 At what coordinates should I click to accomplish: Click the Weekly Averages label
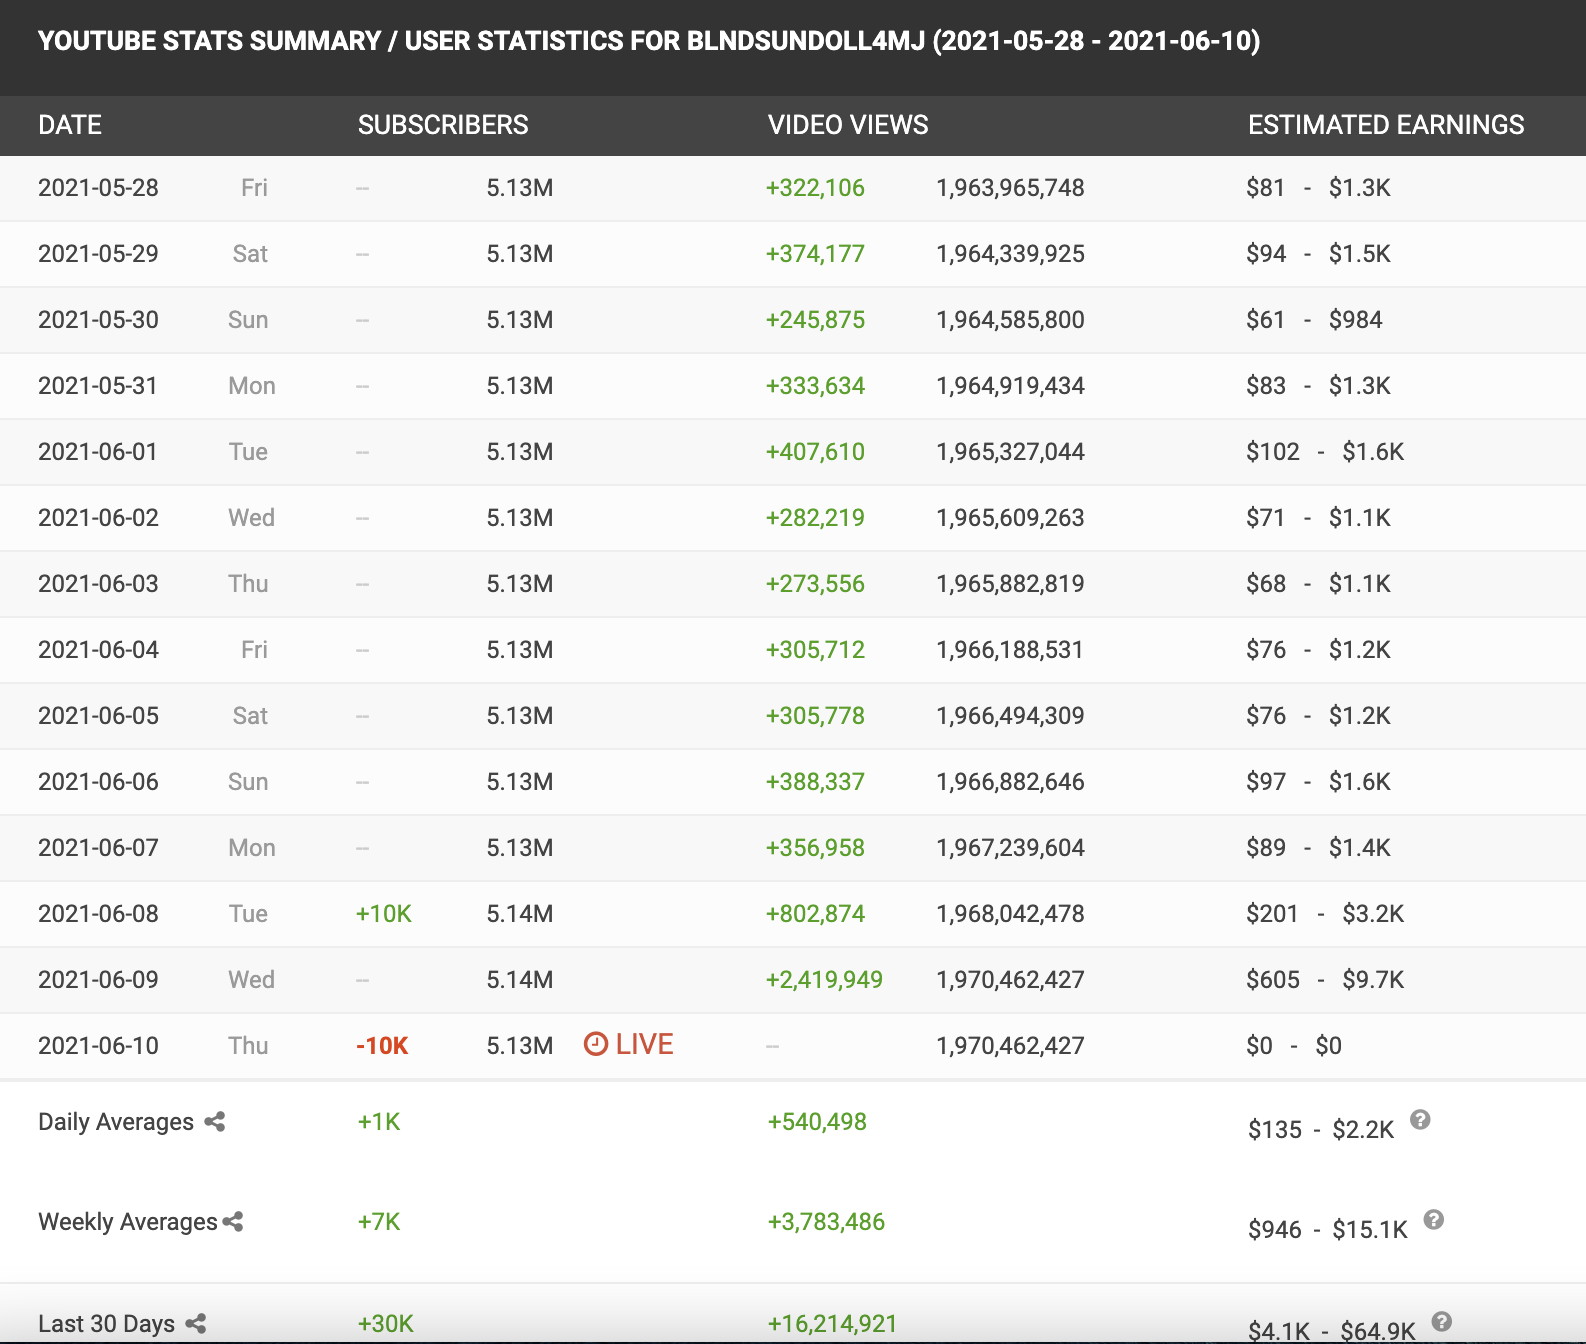click(128, 1222)
